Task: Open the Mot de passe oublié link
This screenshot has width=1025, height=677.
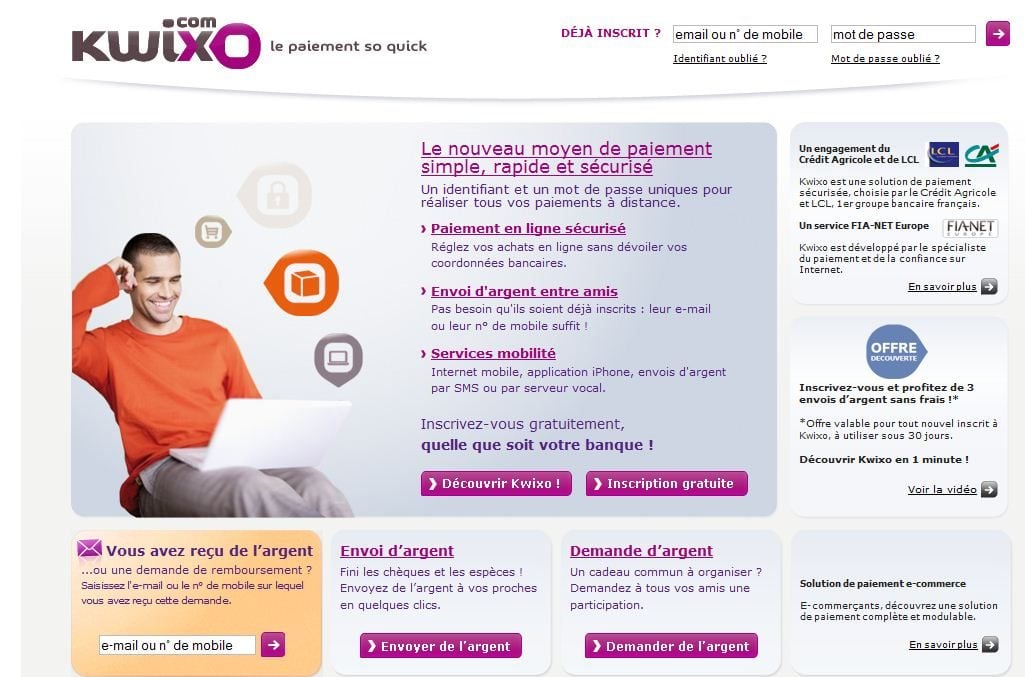Action: (885, 59)
